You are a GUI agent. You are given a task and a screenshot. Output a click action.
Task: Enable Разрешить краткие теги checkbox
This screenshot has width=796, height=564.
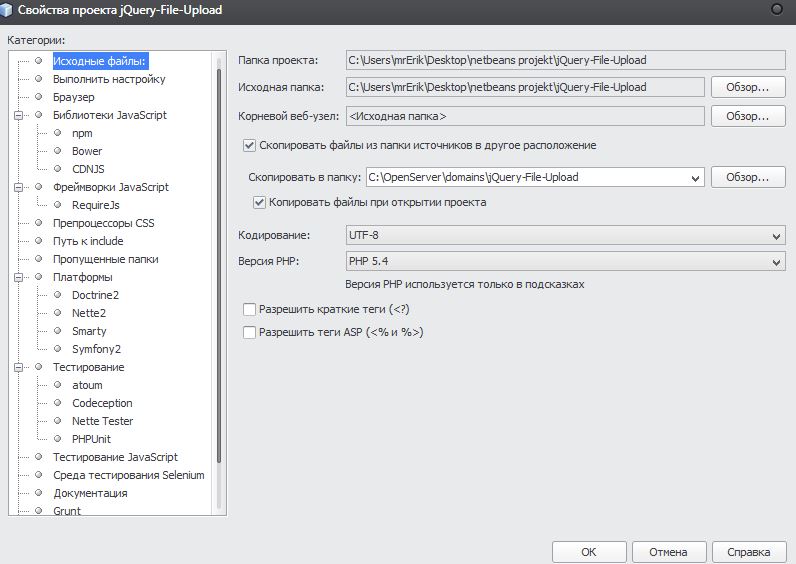coord(250,310)
